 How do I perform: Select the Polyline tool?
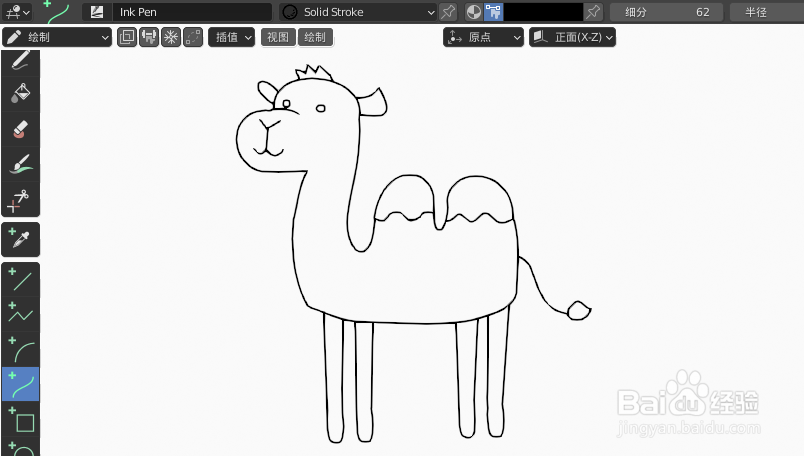[x=21, y=314]
